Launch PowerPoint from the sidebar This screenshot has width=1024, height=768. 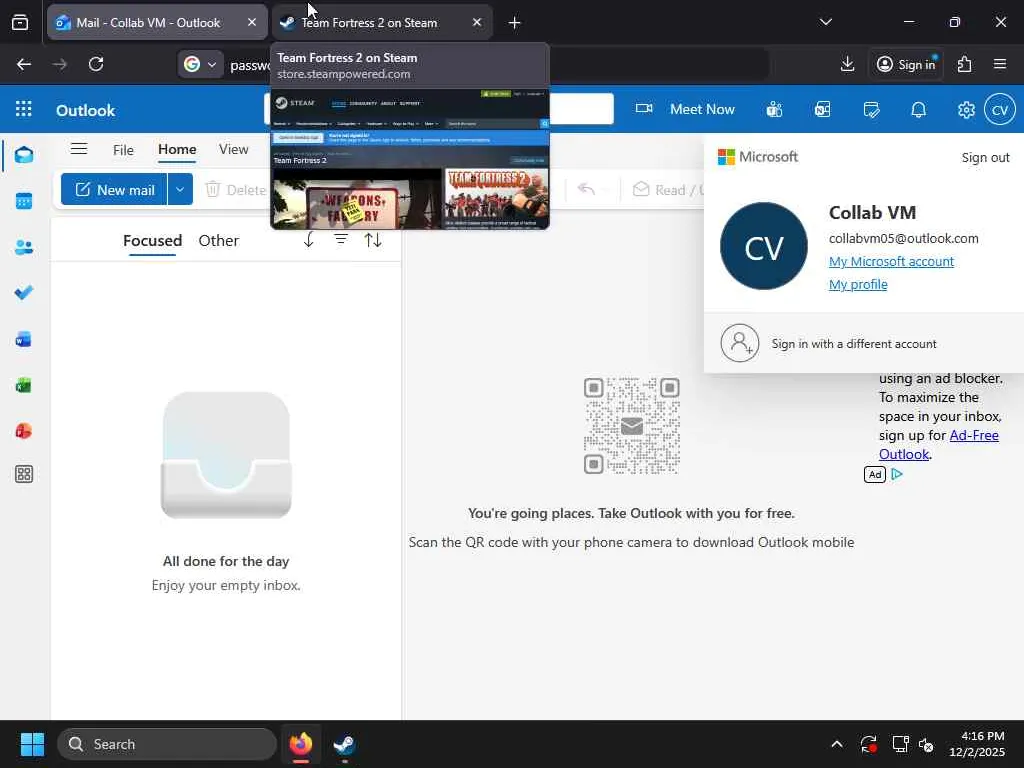24,431
